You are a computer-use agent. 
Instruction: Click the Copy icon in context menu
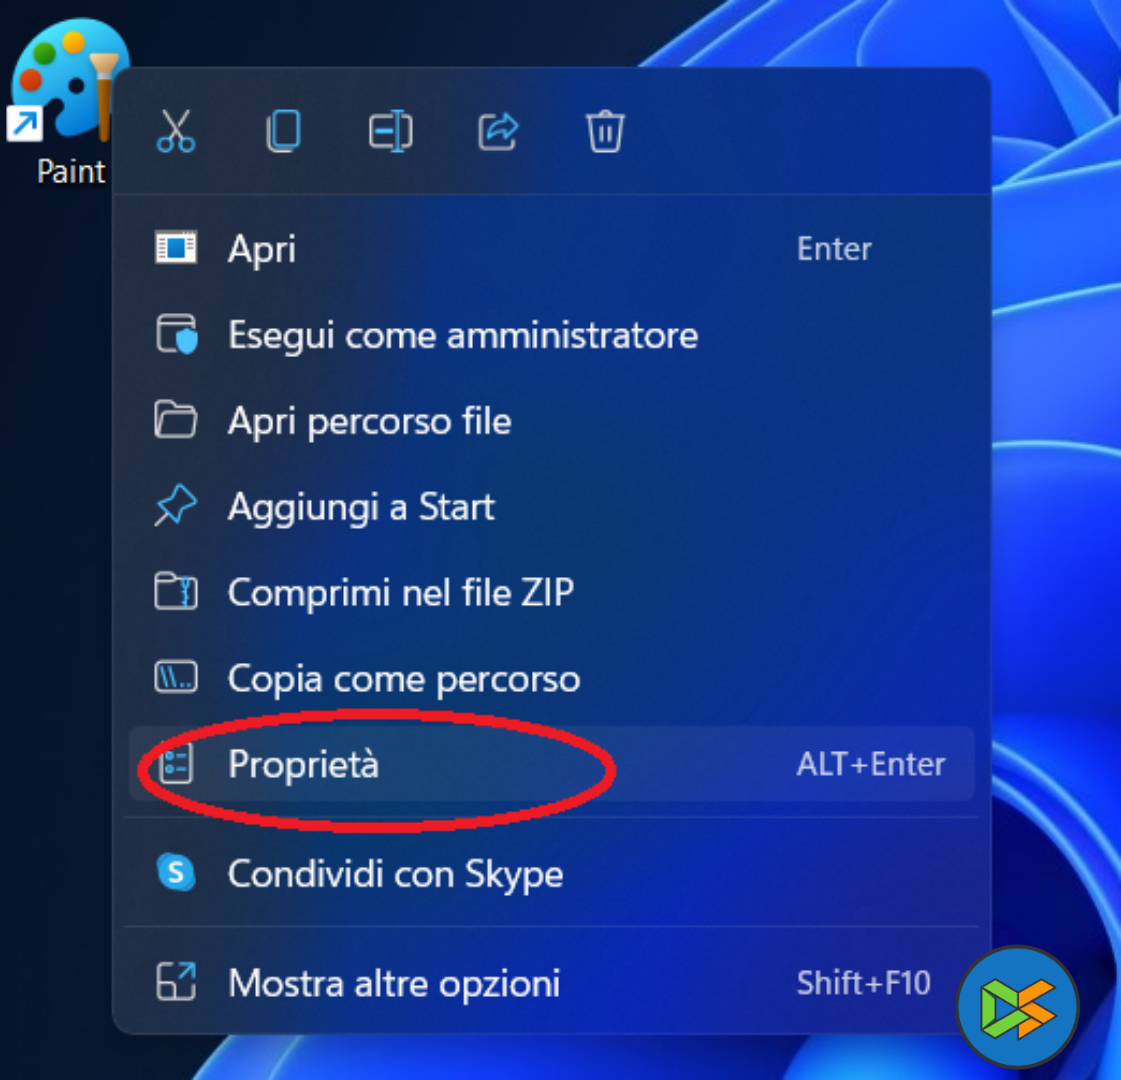(283, 132)
